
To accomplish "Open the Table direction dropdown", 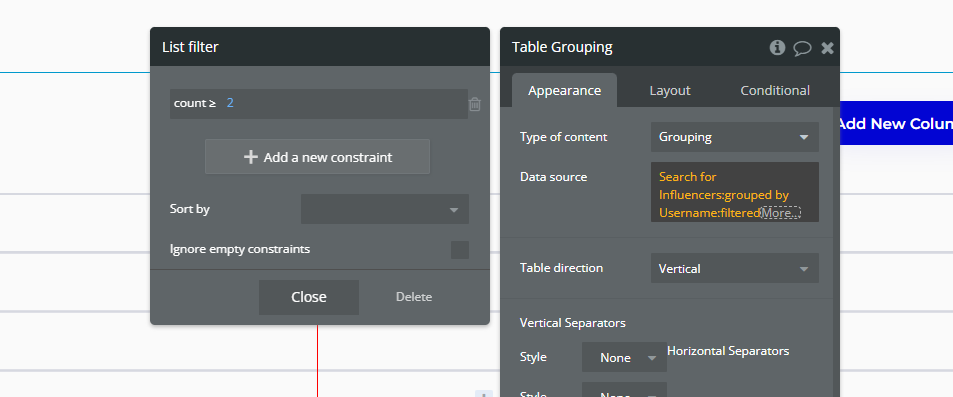I will click(x=735, y=268).
